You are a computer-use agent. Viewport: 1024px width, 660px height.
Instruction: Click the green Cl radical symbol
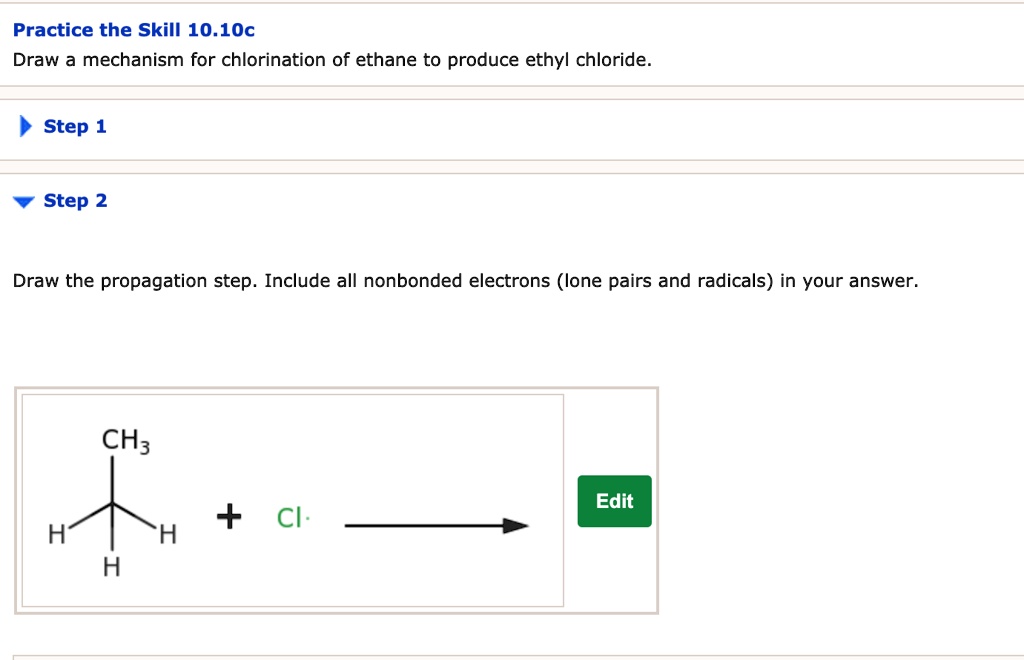[x=288, y=518]
